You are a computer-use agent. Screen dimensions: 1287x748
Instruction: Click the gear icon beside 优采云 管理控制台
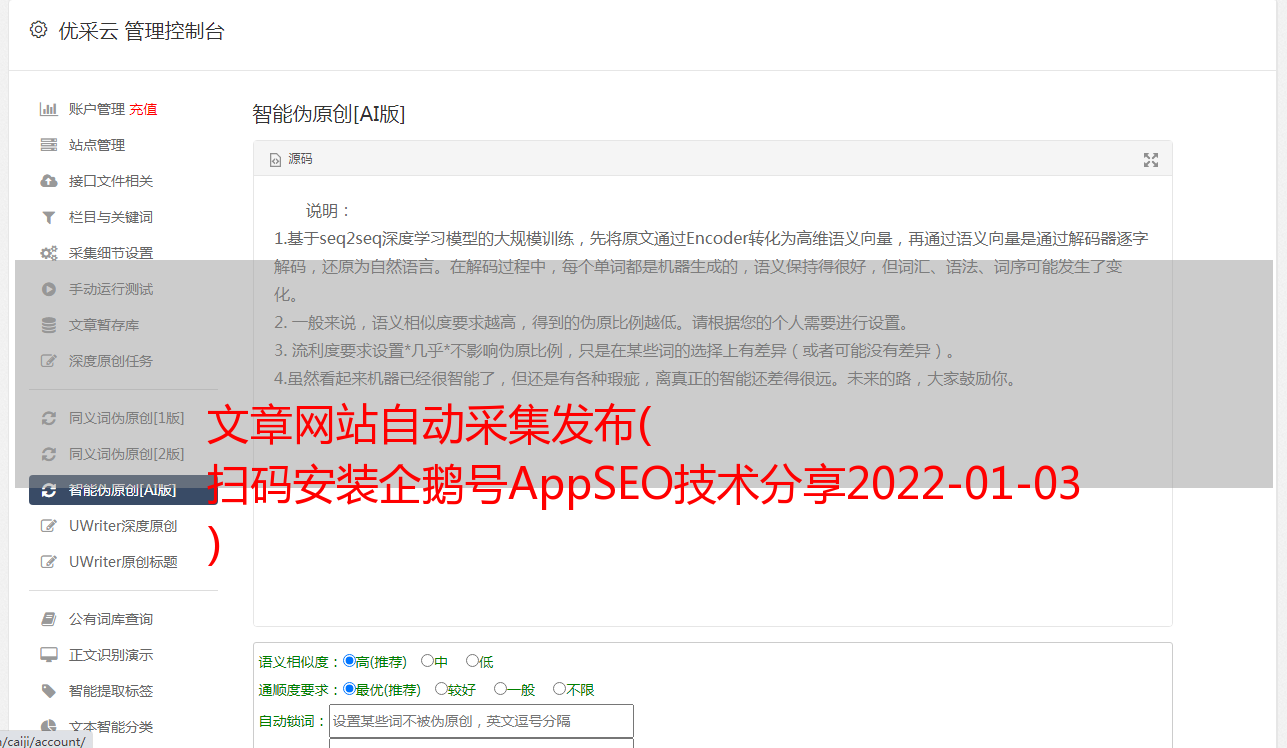click(38, 30)
